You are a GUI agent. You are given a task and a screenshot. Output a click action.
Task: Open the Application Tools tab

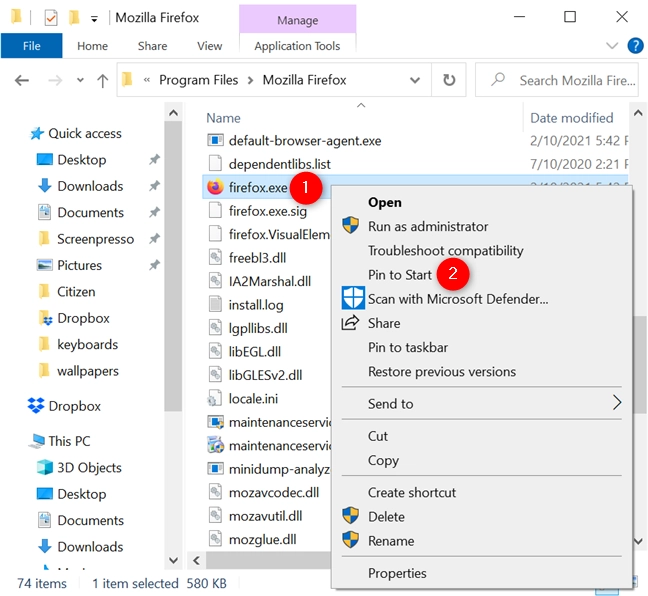297,46
